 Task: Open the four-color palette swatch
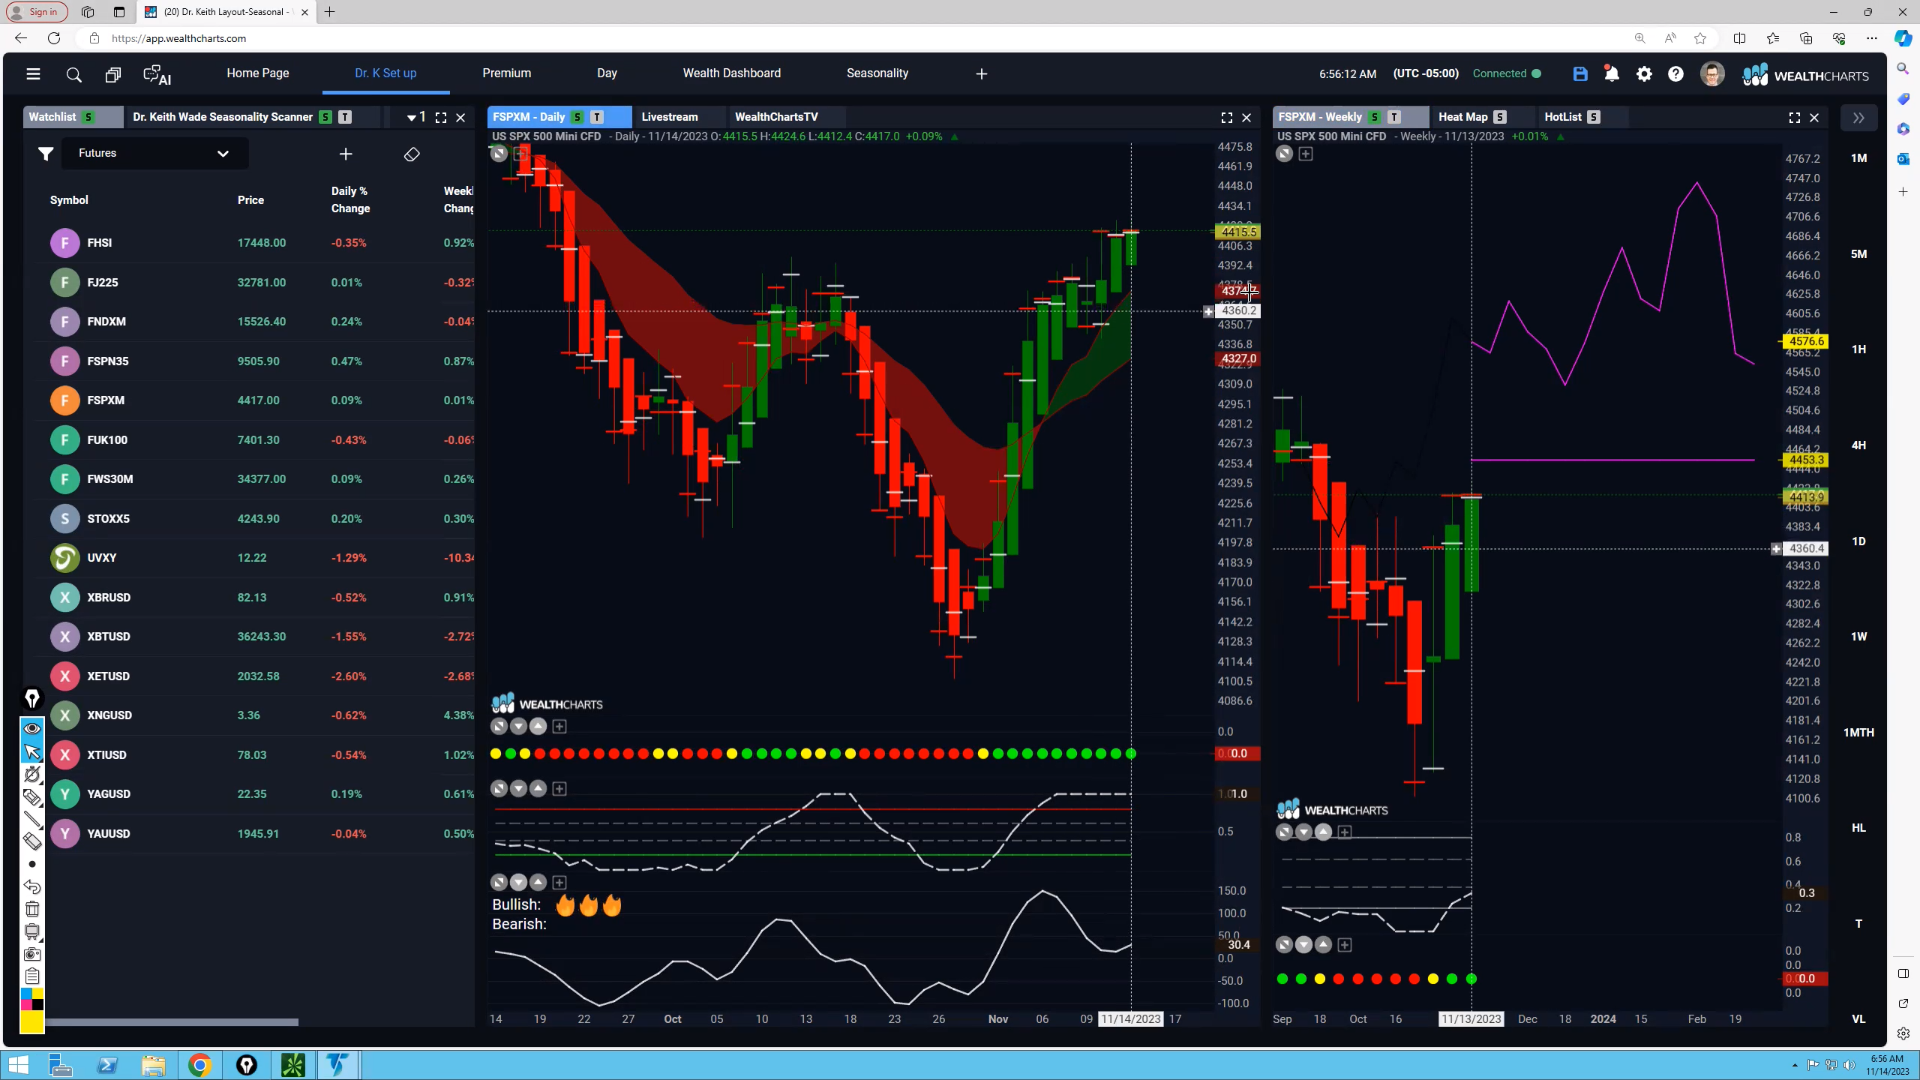(32, 999)
